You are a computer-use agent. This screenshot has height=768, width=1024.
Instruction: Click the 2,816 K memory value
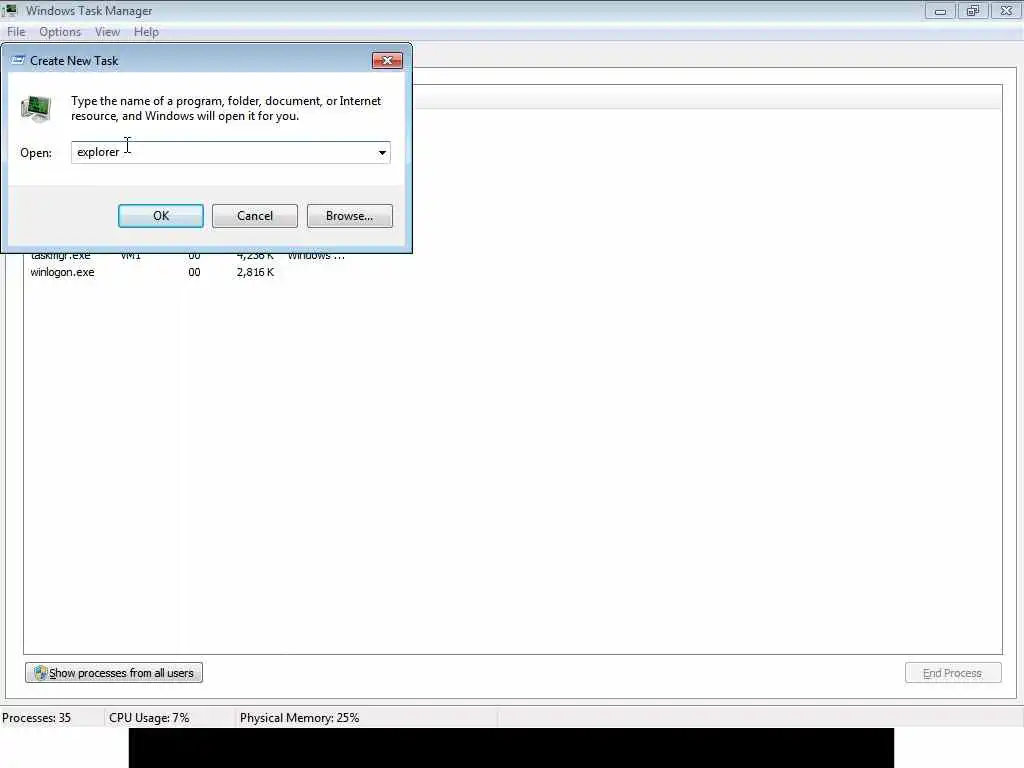pos(255,272)
